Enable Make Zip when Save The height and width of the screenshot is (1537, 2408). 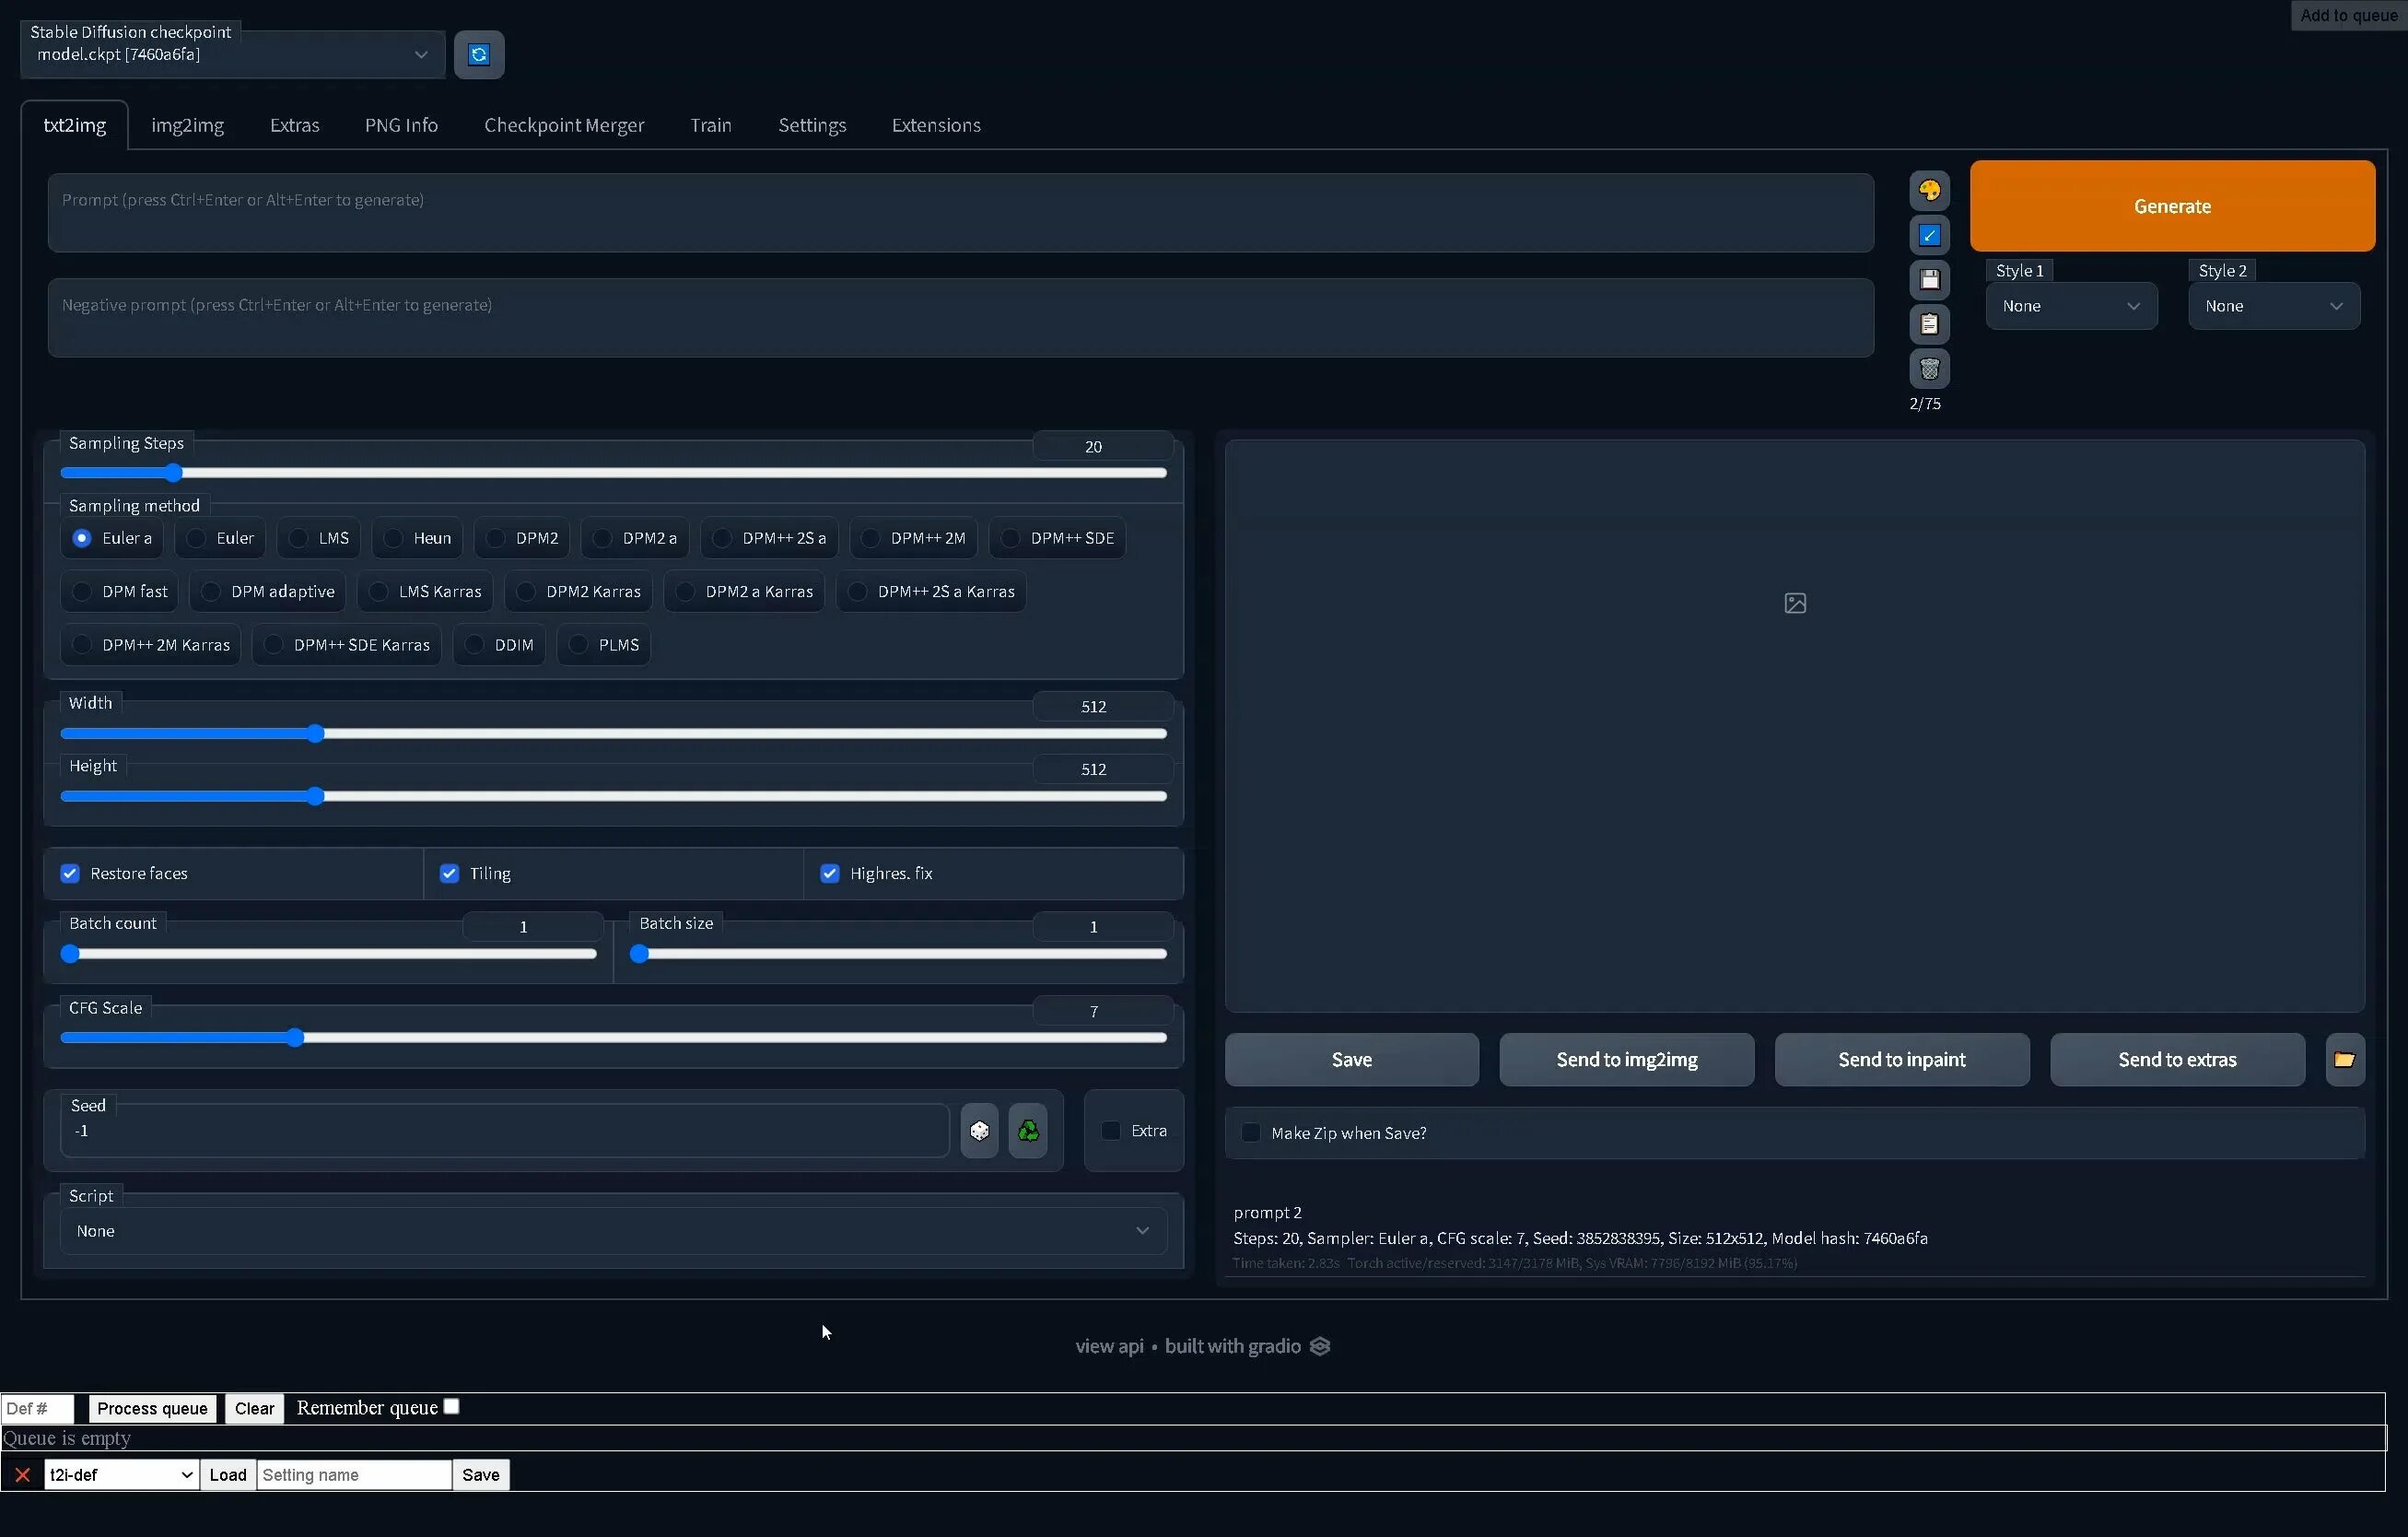coord(1250,1133)
